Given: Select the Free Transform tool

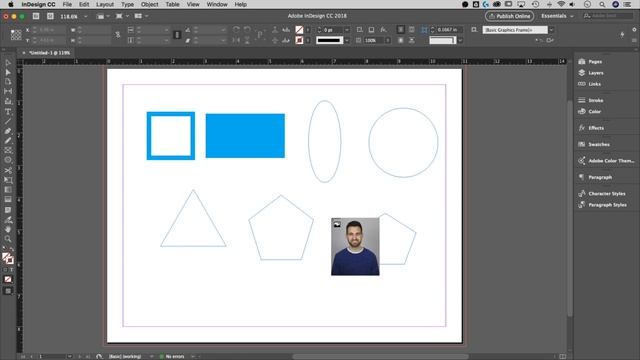Looking at the screenshot, I should pos(8,180).
